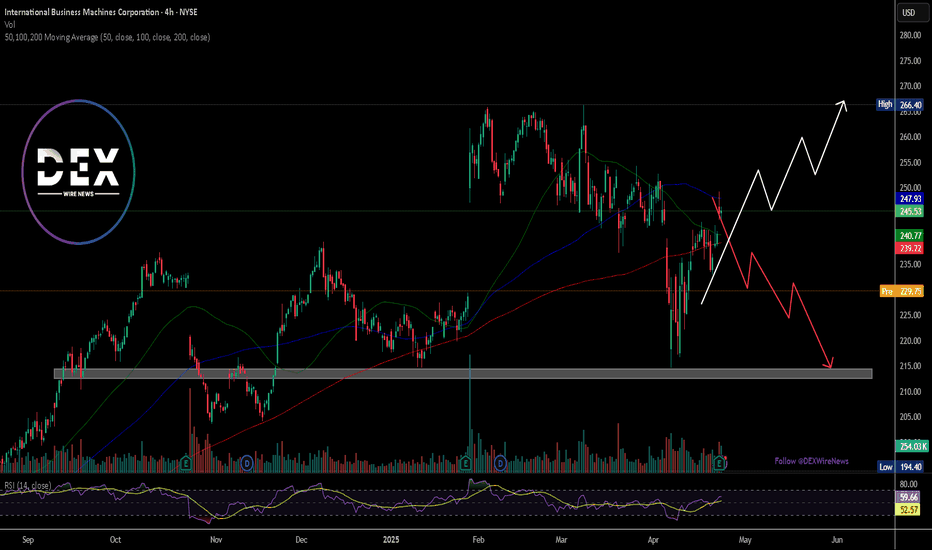Click the 235.00 price axis tick
This screenshot has width=932, height=550.
(910, 264)
